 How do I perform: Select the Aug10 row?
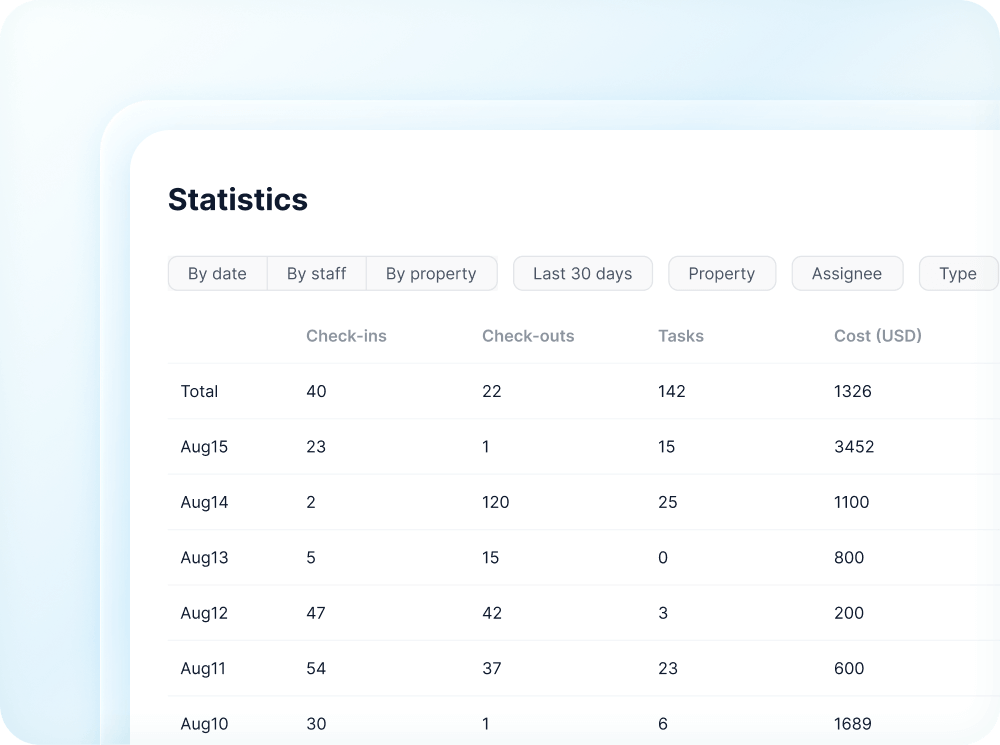tap(204, 723)
